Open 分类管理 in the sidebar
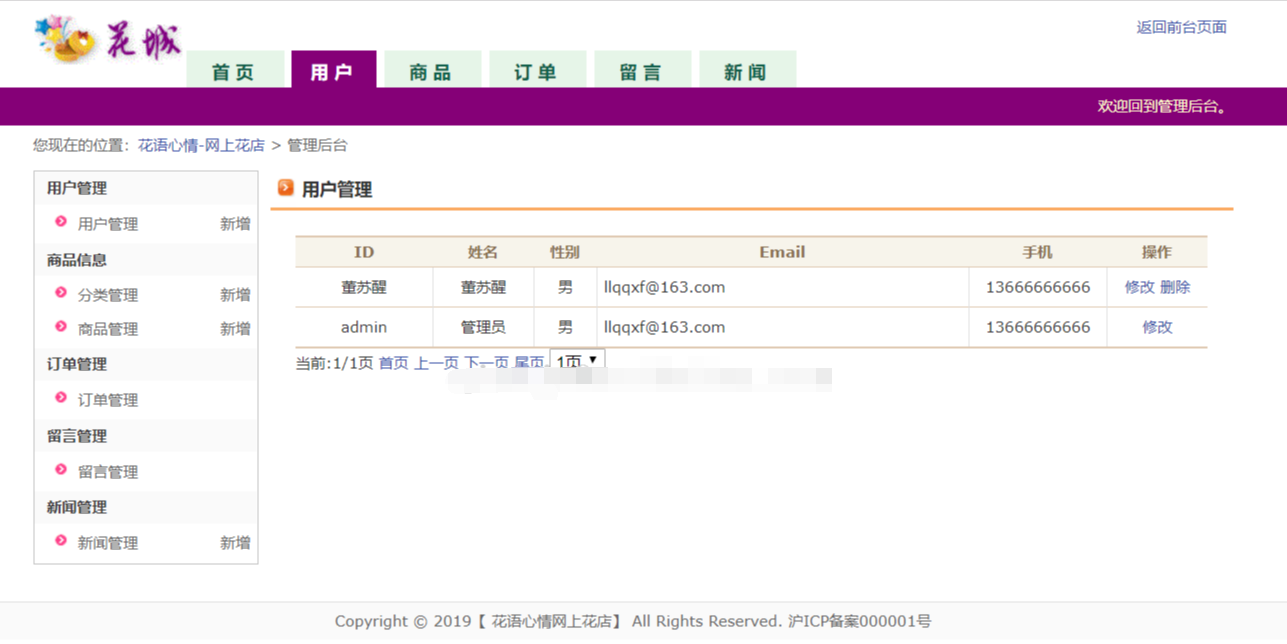Viewport: 1287px width, 644px height. pyautogui.click(x=108, y=295)
